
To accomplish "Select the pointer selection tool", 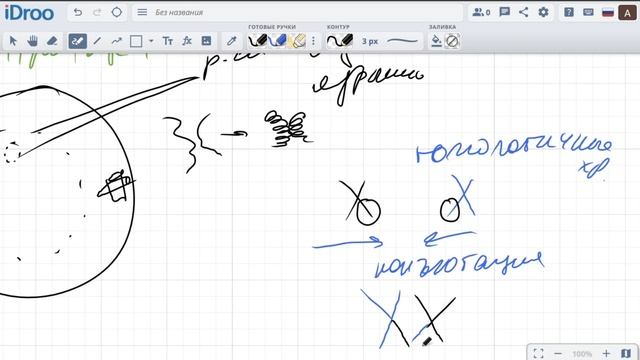I will point(13,41).
